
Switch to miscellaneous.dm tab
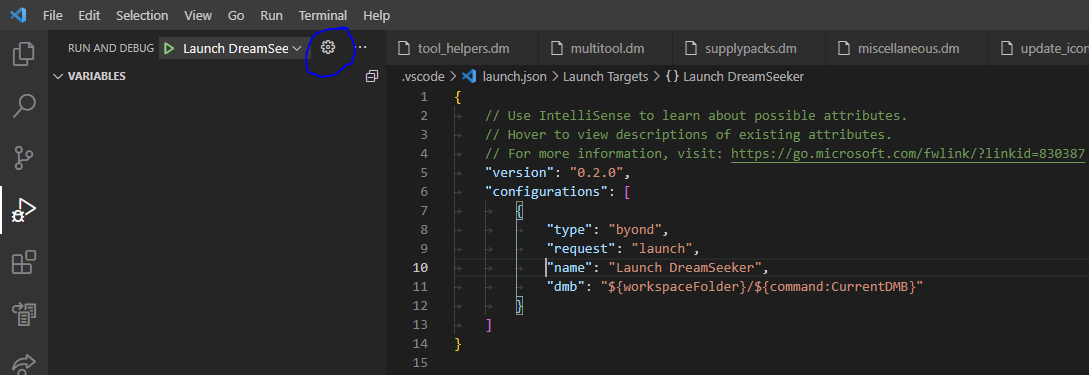coord(907,49)
